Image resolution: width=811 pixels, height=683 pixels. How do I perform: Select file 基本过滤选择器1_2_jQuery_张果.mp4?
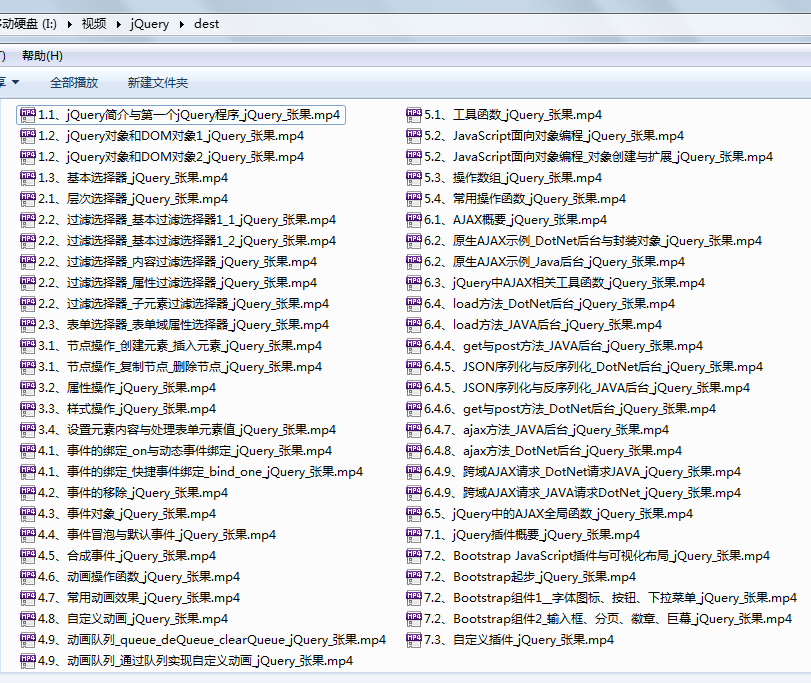(178, 241)
